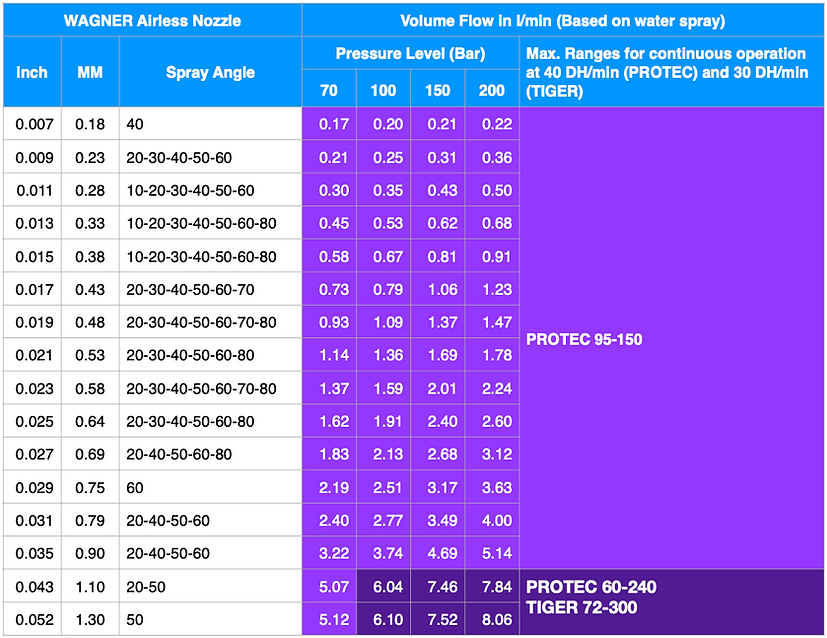The width and height of the screenshot is (827, 638).
Task: Click the 1.09 flow value
Action: pos(383,322)
